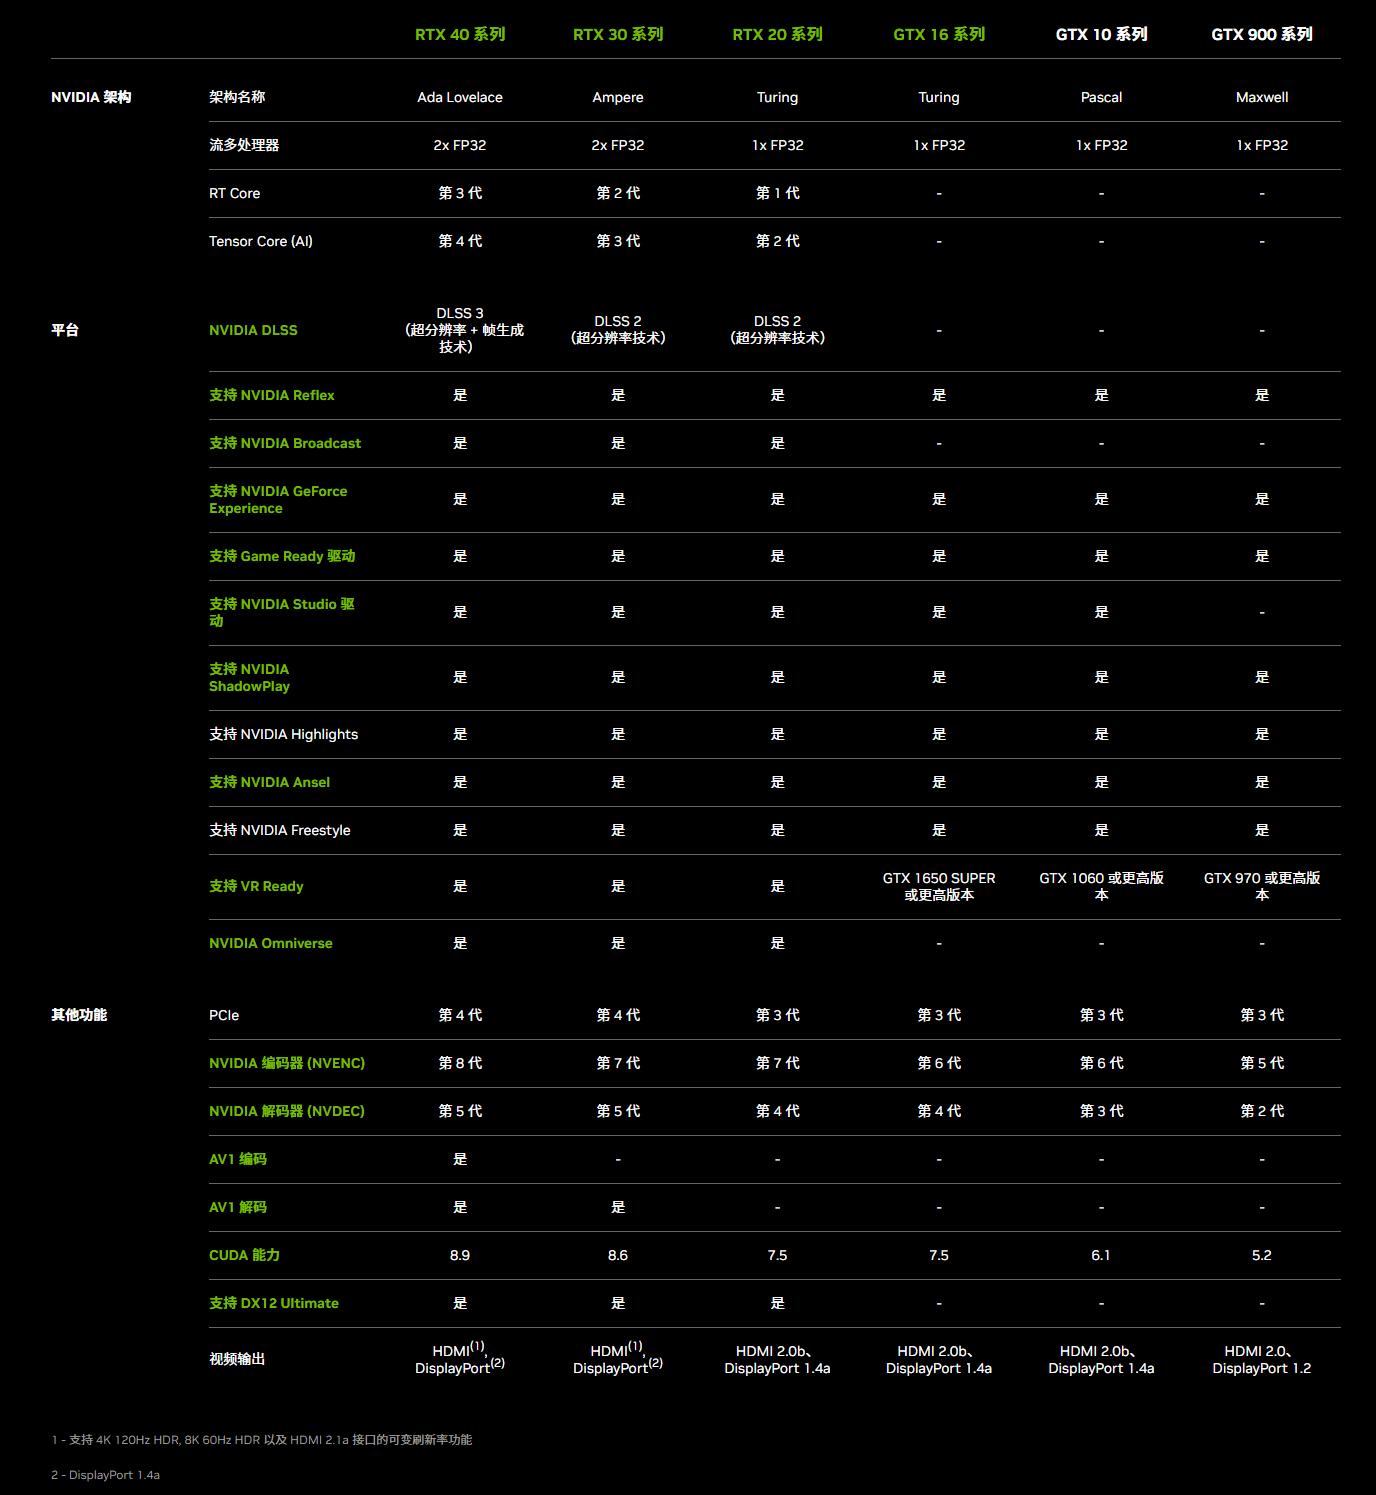Click the CUDA value 8.9
Screen dimensions: 1376x1495
pos(460,1255)
